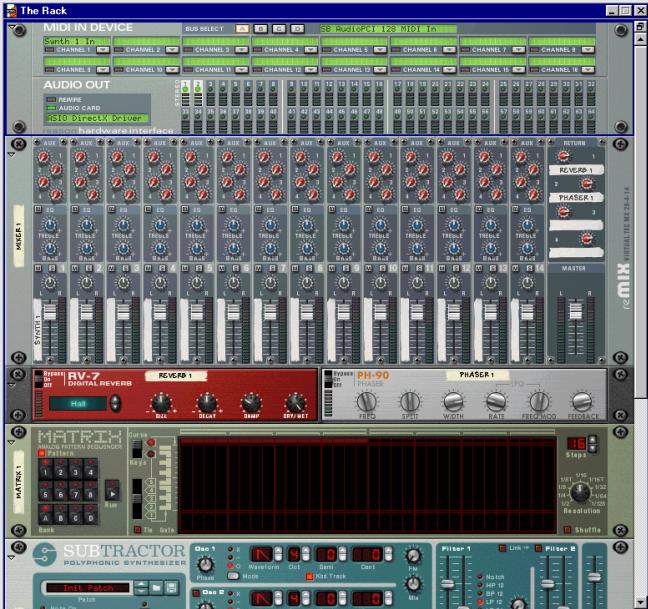
Task: Adjust the Bass knob on channel 2
Action: [x=86, y=249]
